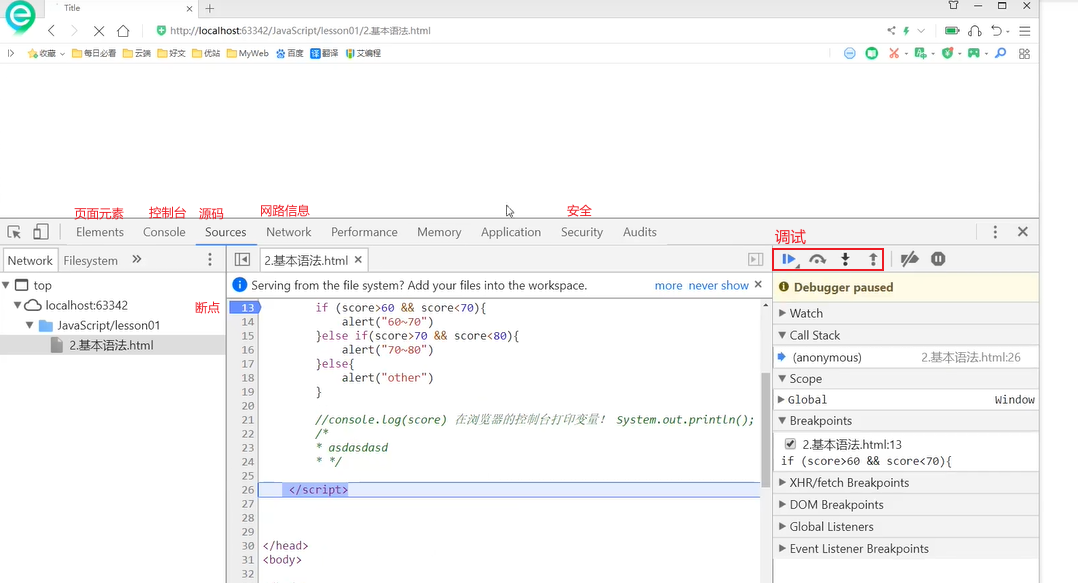
Task: Step into next function call
Action: (x=845, y=259)
